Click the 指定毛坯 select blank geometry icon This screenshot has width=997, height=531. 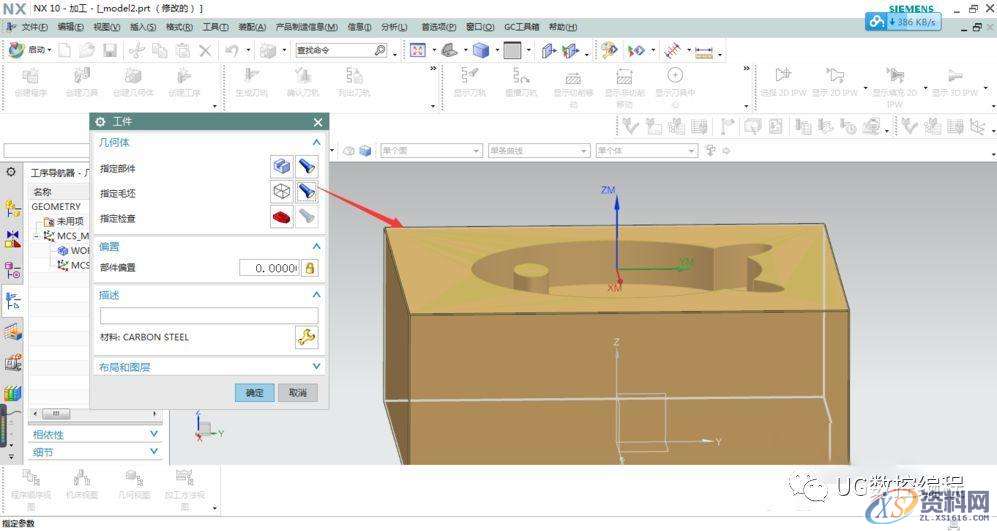(x=282, y=192)
